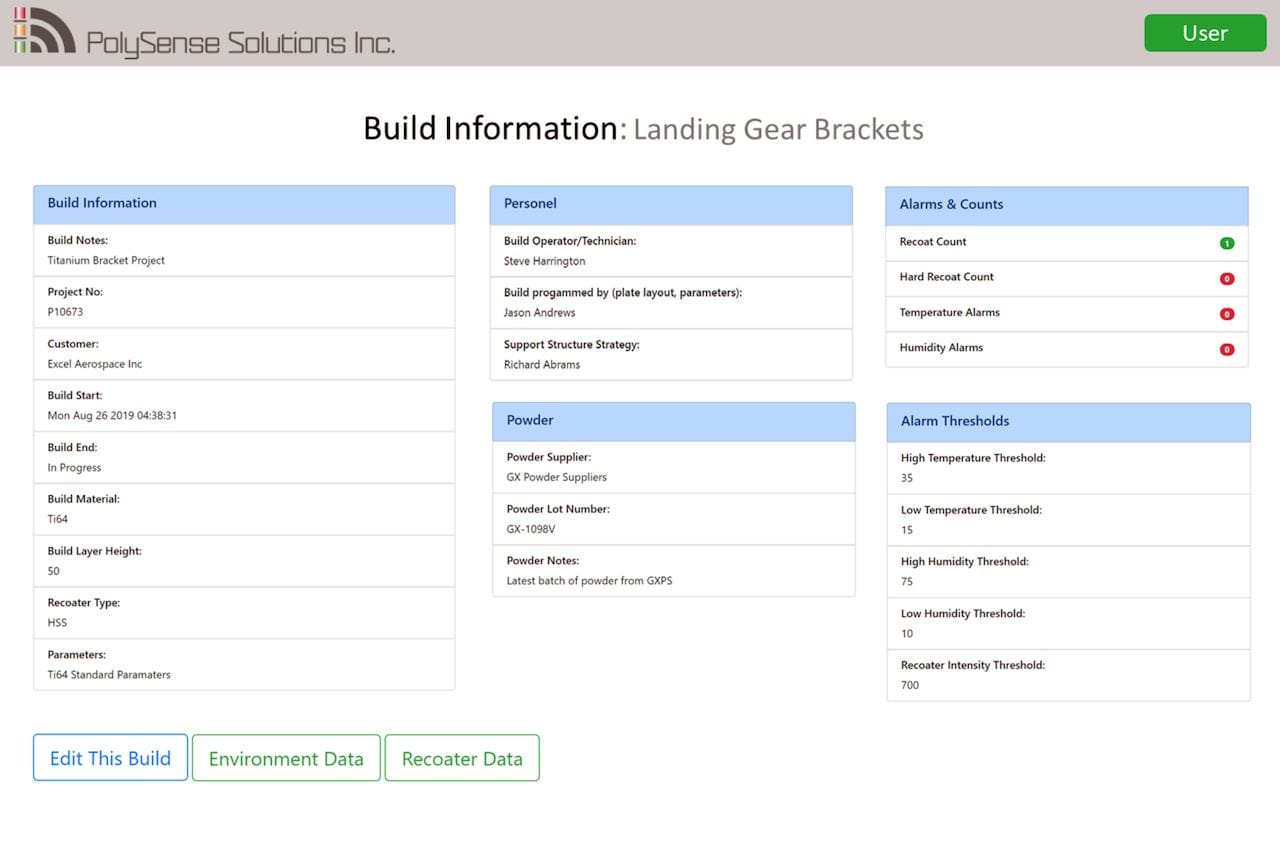This screenshot has width=1280, height=857.
Task: Select the Powder panel header
Action: tap(673, 421)
